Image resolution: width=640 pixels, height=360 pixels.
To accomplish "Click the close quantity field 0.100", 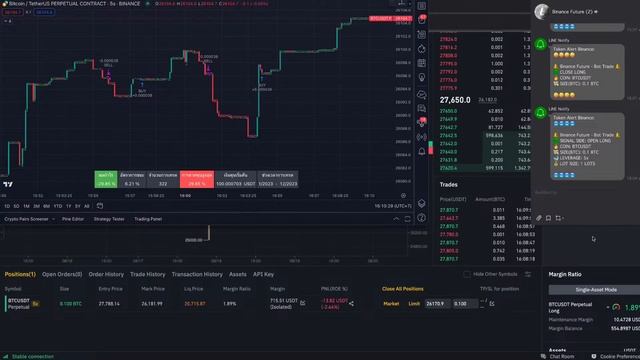I will (465, 304).
